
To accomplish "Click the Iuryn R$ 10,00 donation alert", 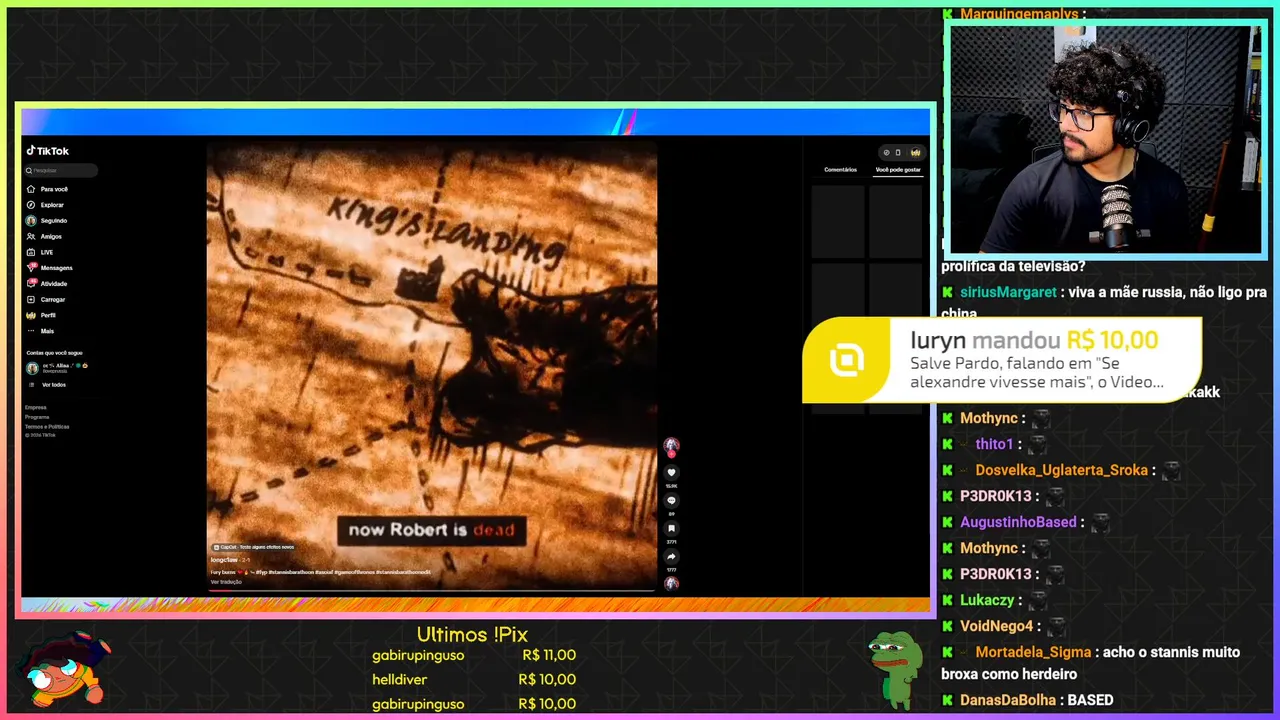I will (1002, 360).
